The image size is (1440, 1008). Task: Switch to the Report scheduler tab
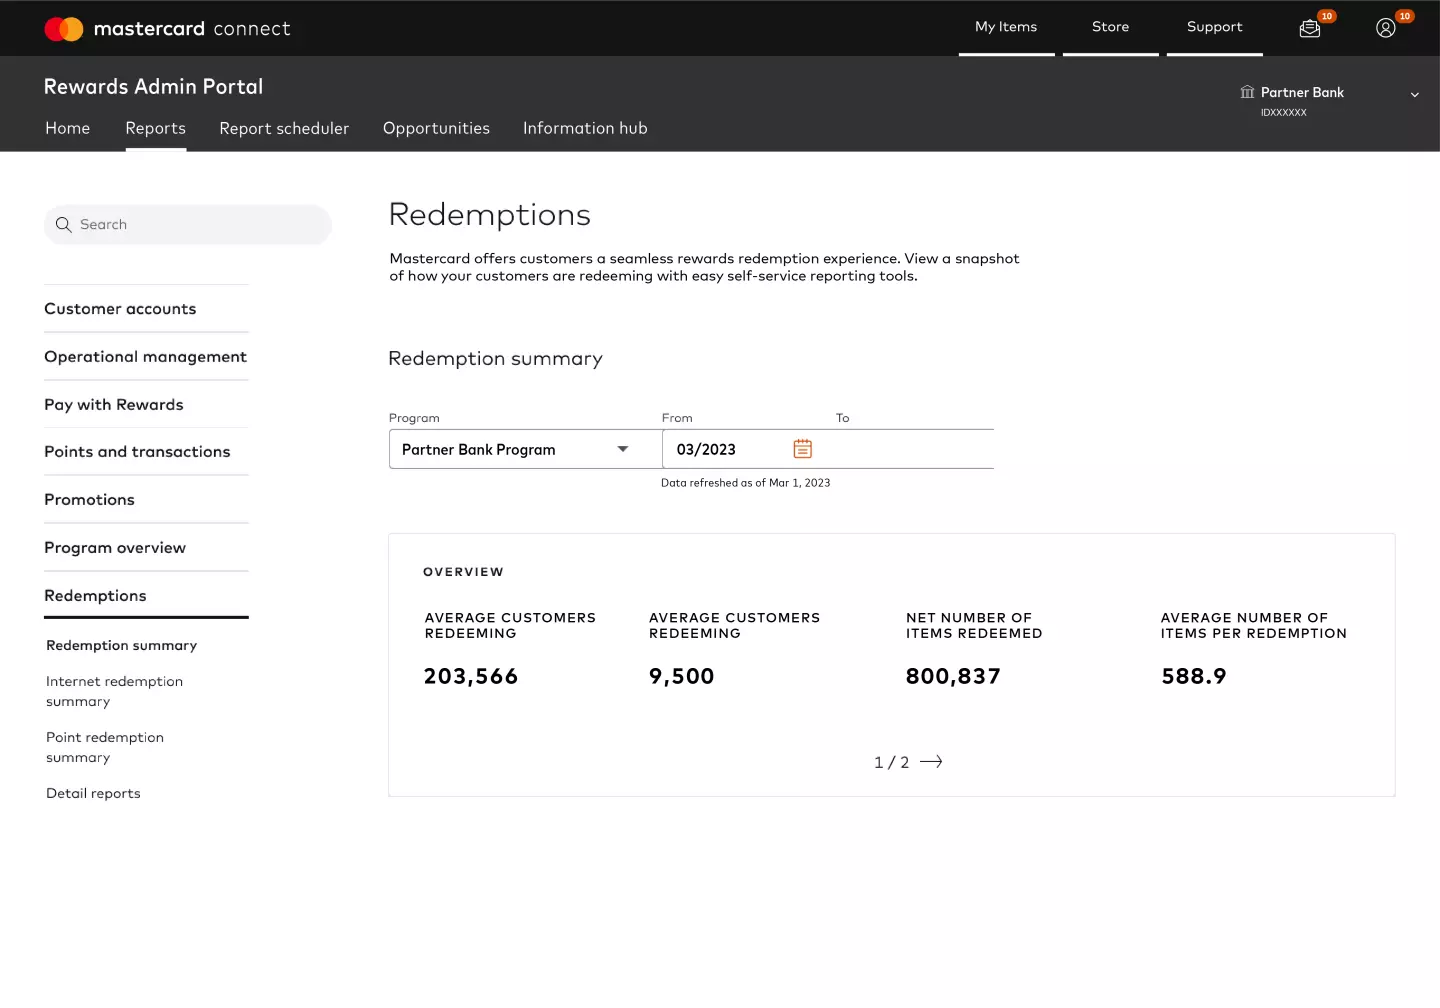[x=284, y=128]
